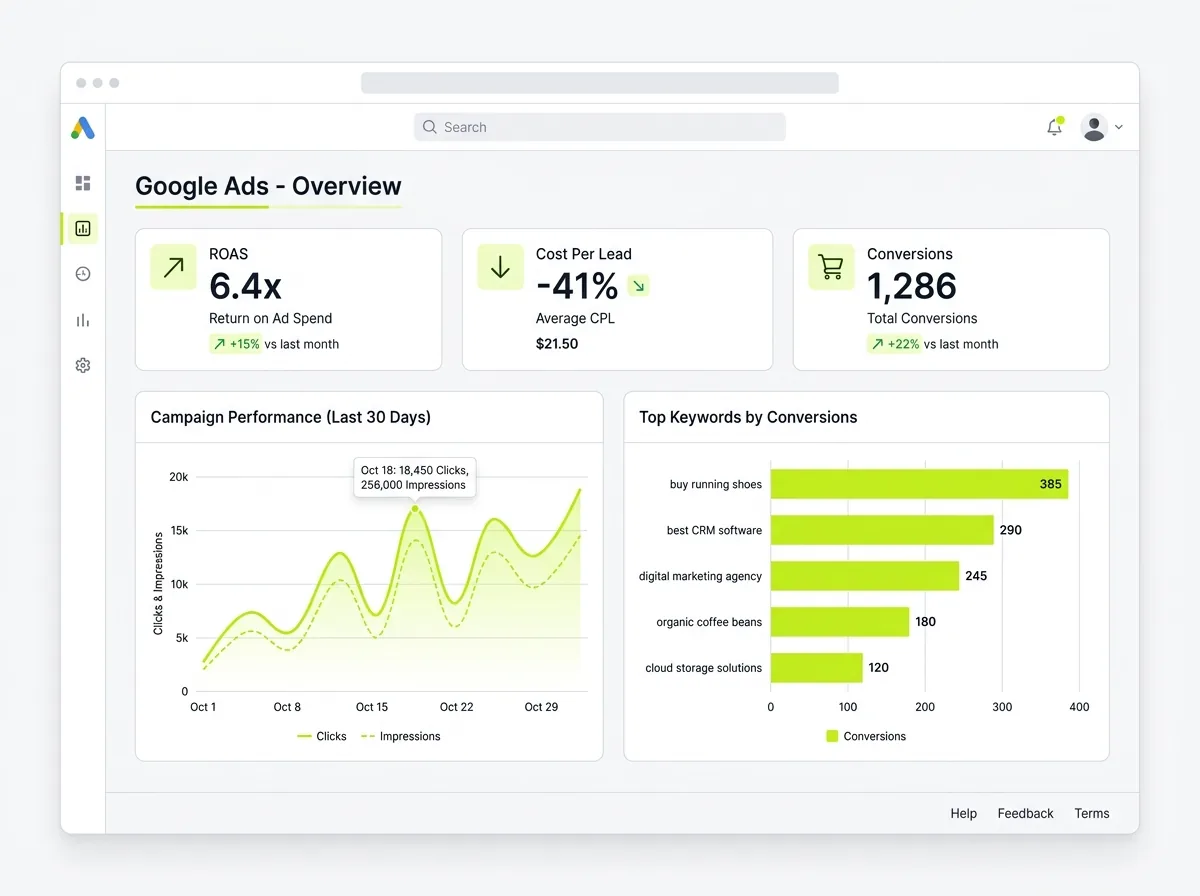Click the +15% change badge
The height and width of the screenshot is (896, 1200).
[235, 344]
